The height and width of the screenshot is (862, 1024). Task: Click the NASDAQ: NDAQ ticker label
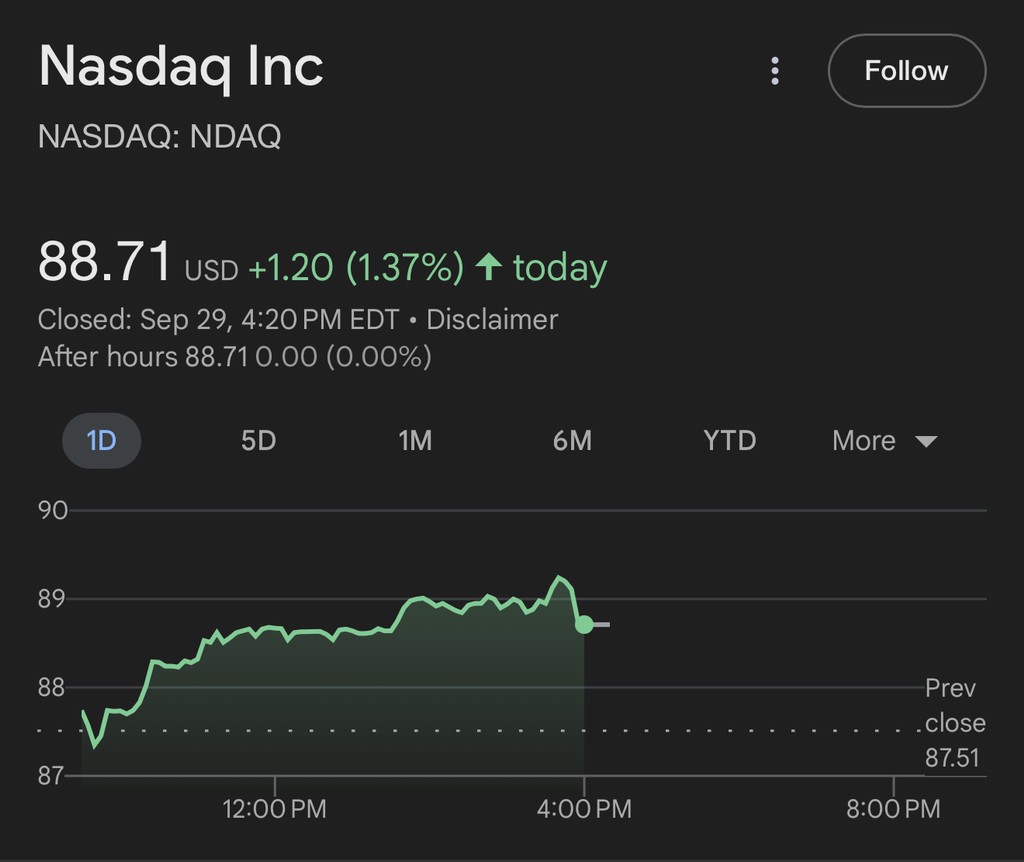pyautogui.click(x=159, y=136)
